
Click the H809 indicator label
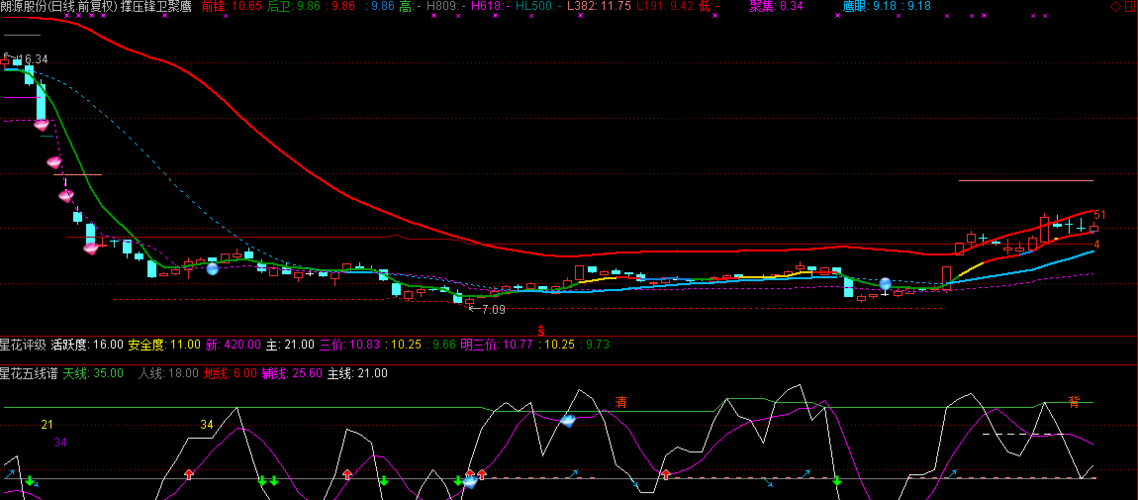446,7
